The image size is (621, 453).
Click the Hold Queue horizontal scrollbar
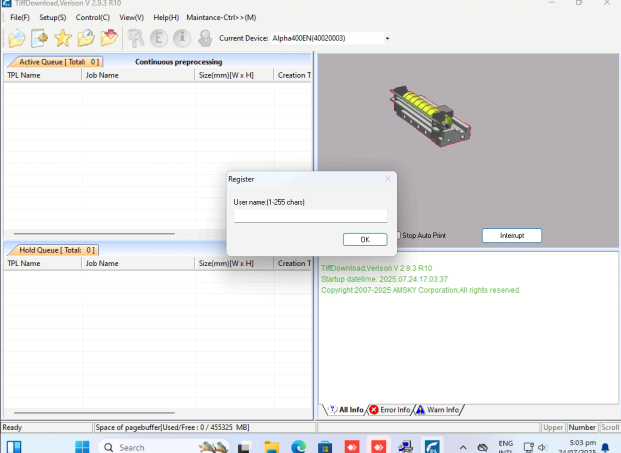[94, 413]
